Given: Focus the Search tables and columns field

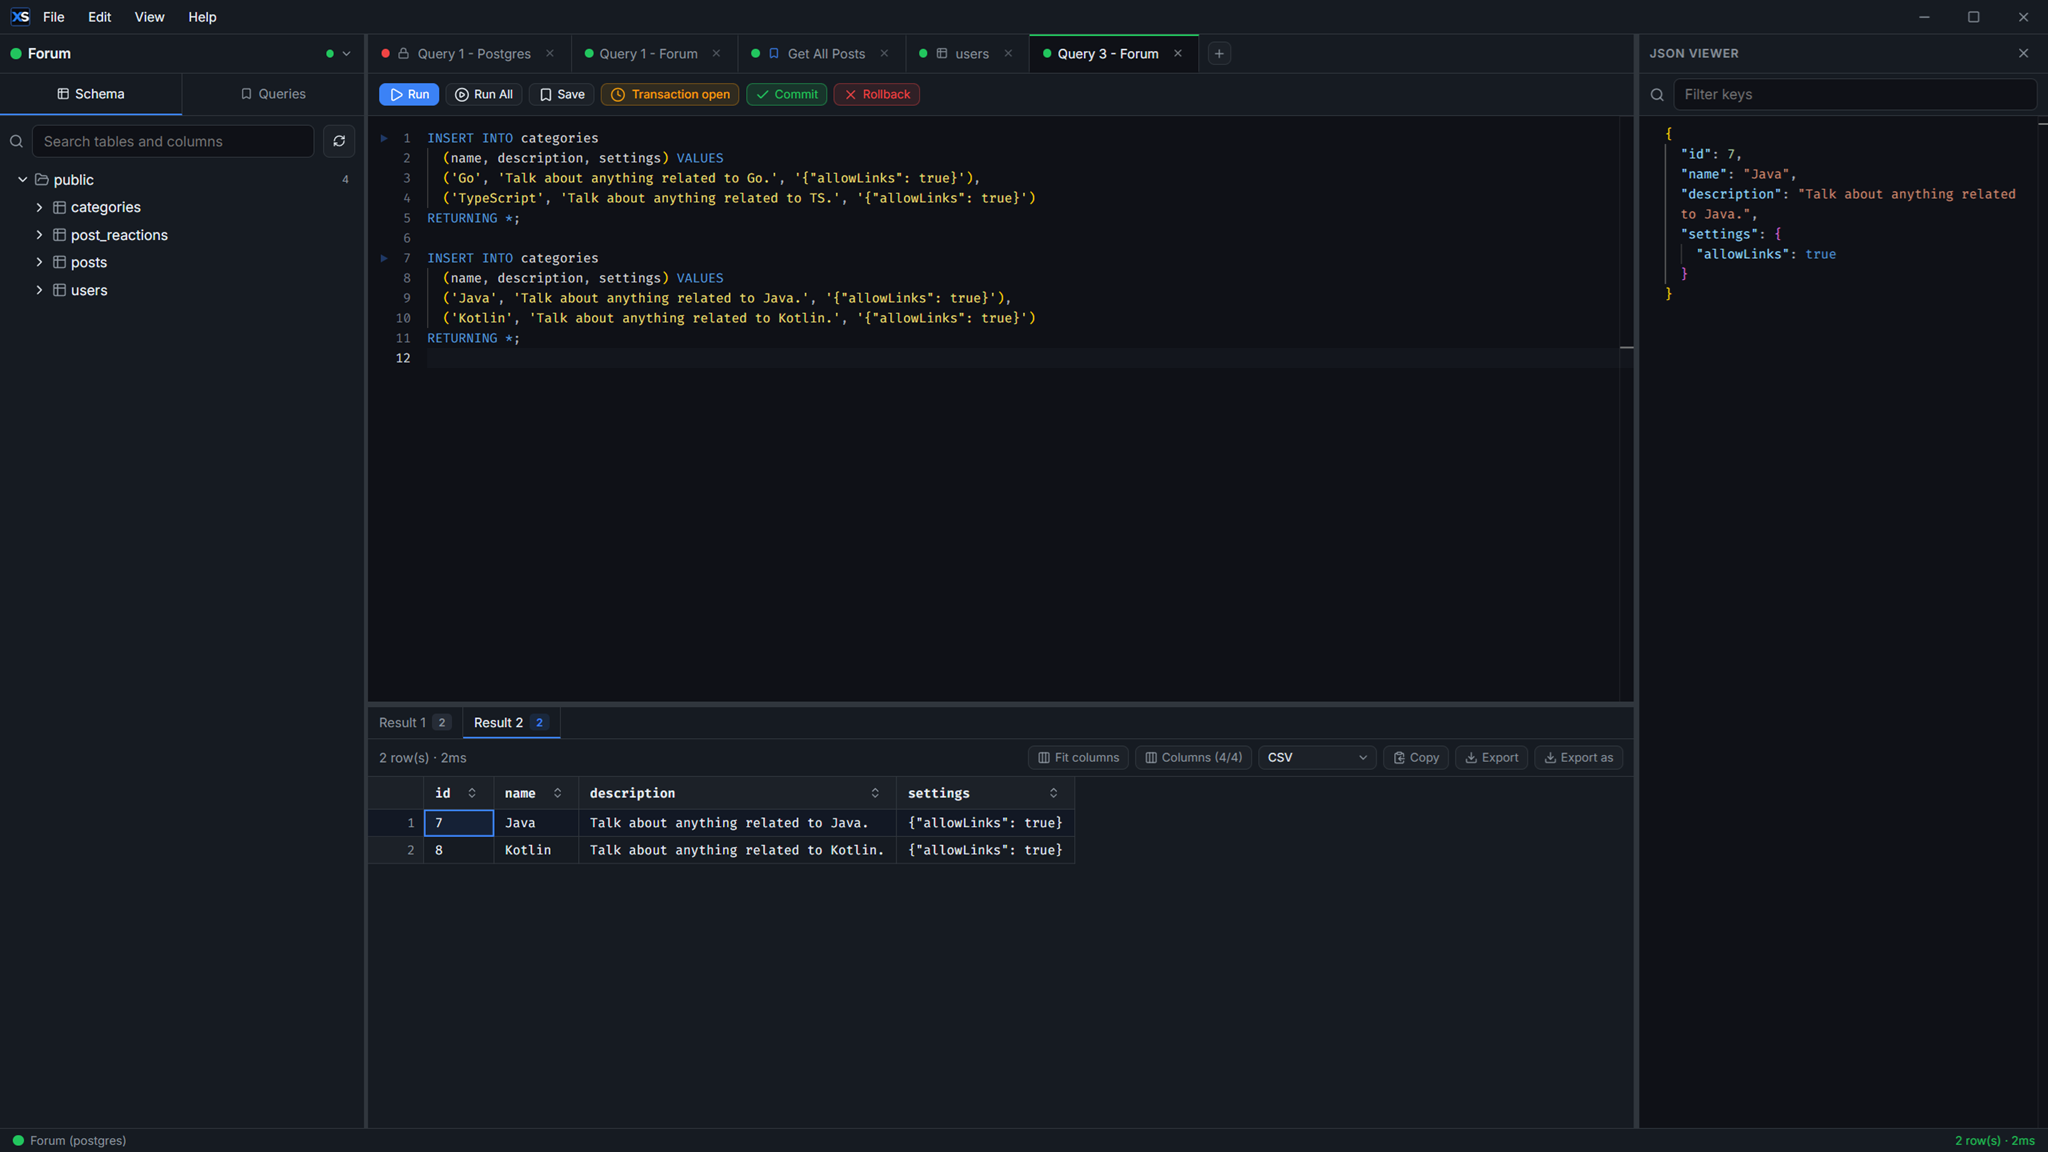Looking at the screenshot, I should tap(173, 141).
